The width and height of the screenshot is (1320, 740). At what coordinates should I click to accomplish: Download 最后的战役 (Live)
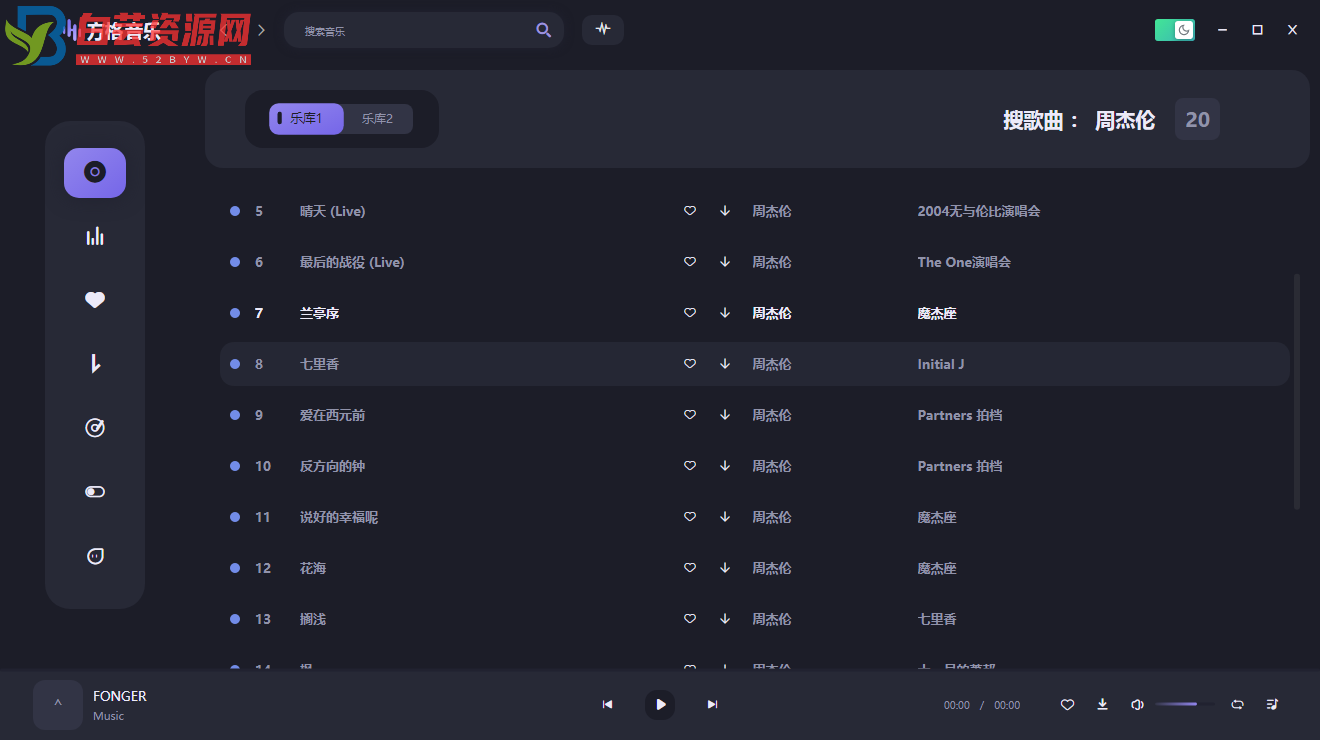(x=725, y=262)
